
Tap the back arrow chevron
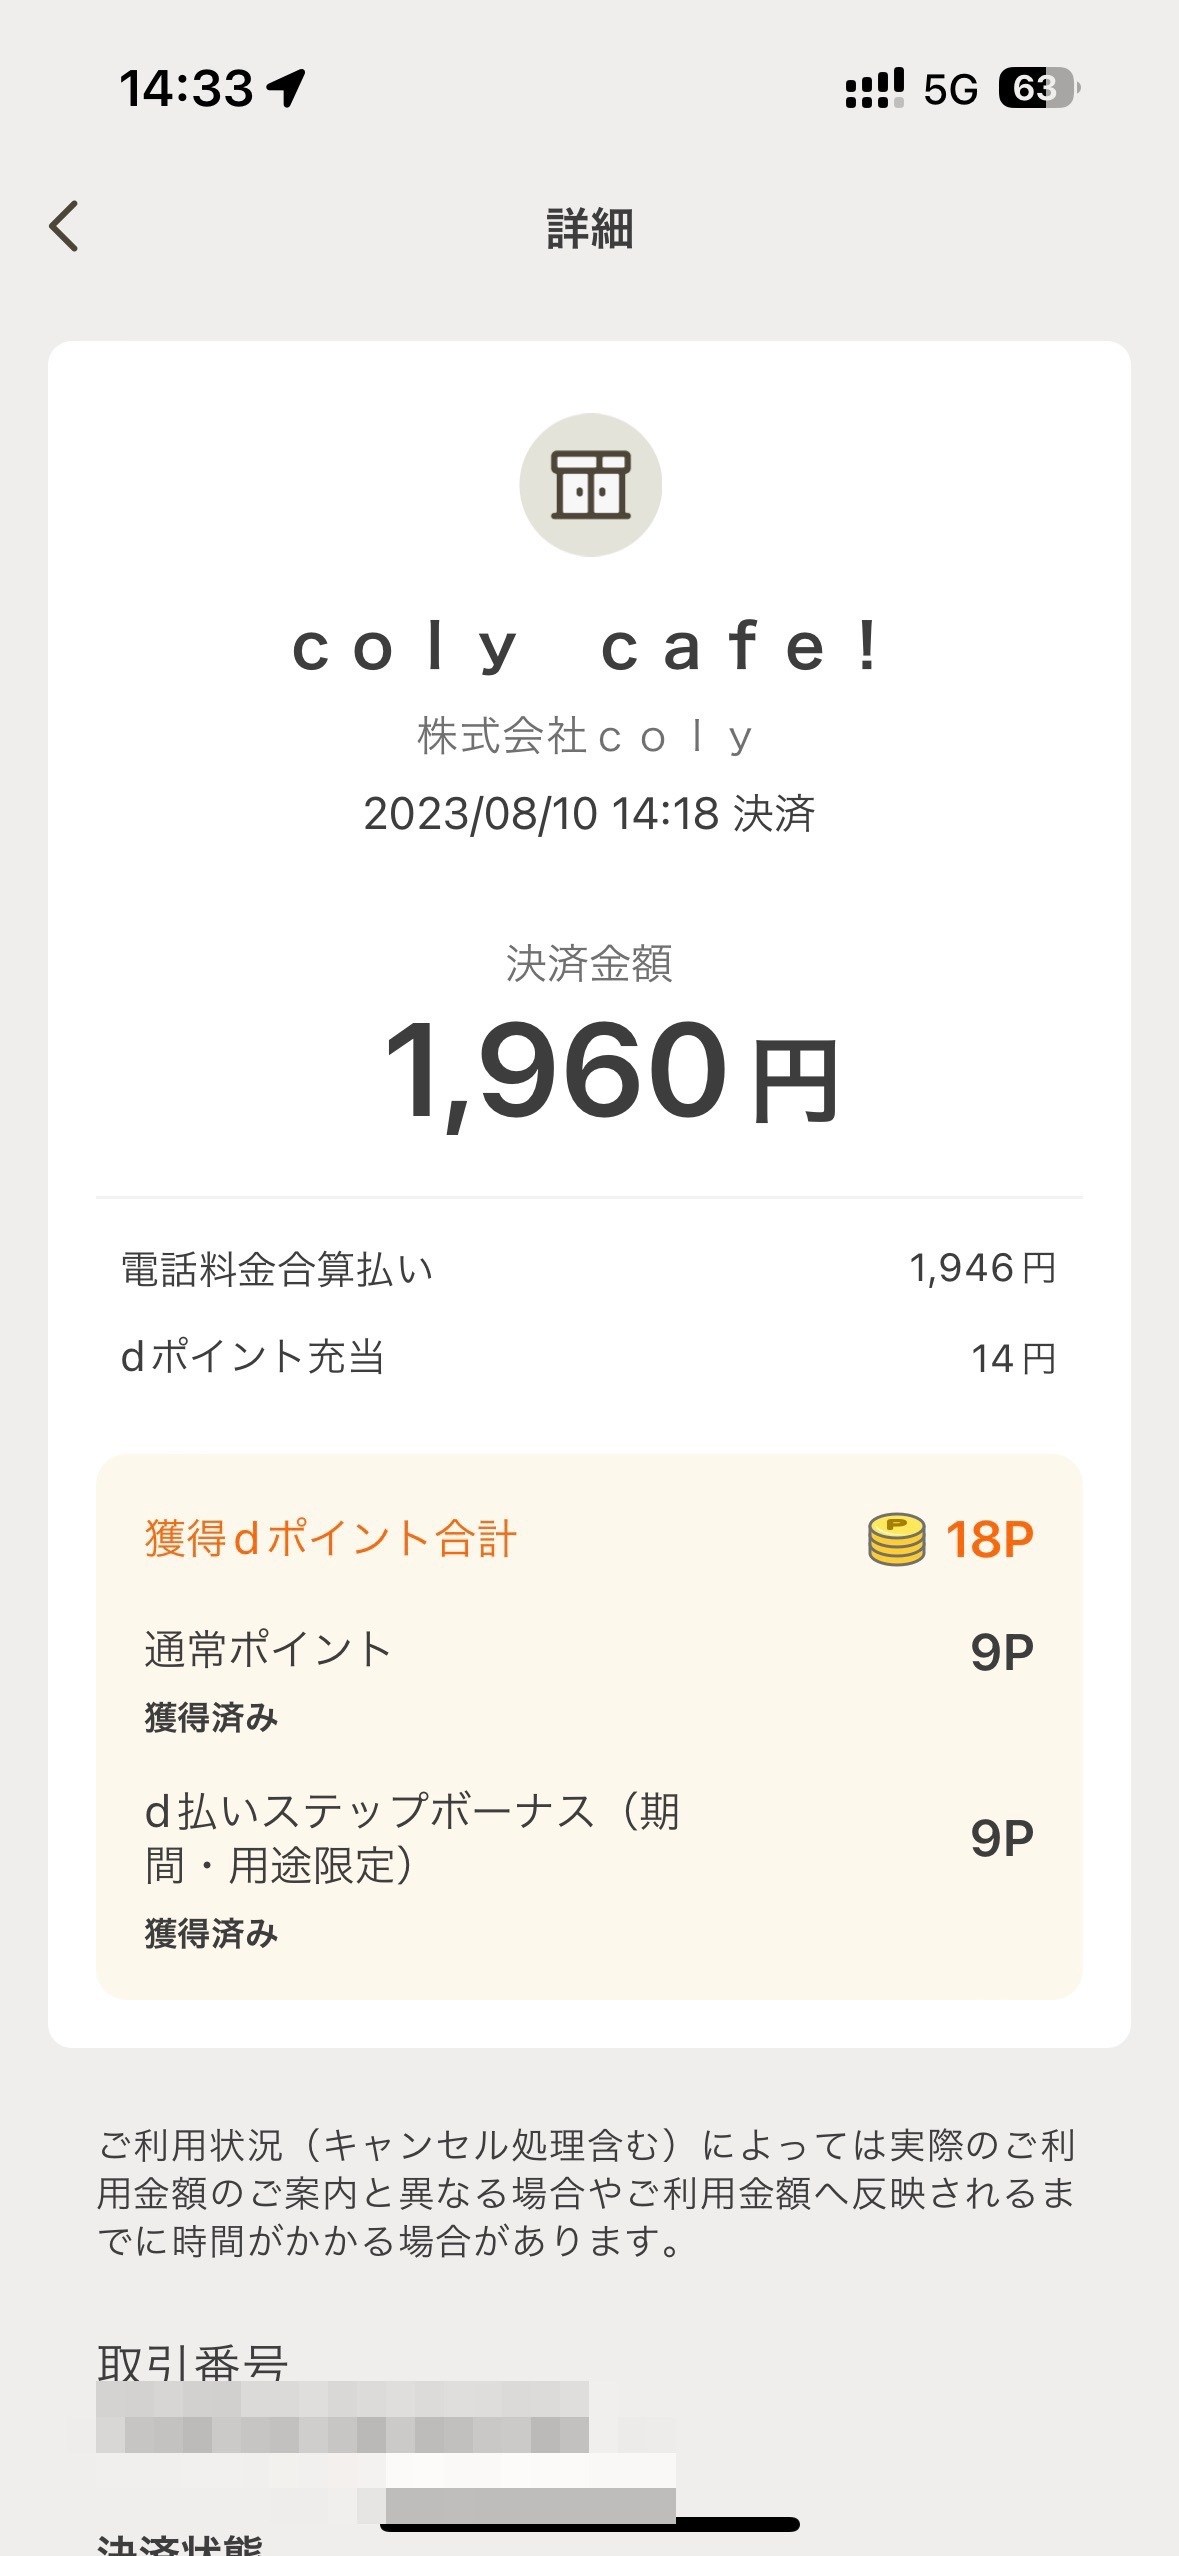tap(64, 226)
